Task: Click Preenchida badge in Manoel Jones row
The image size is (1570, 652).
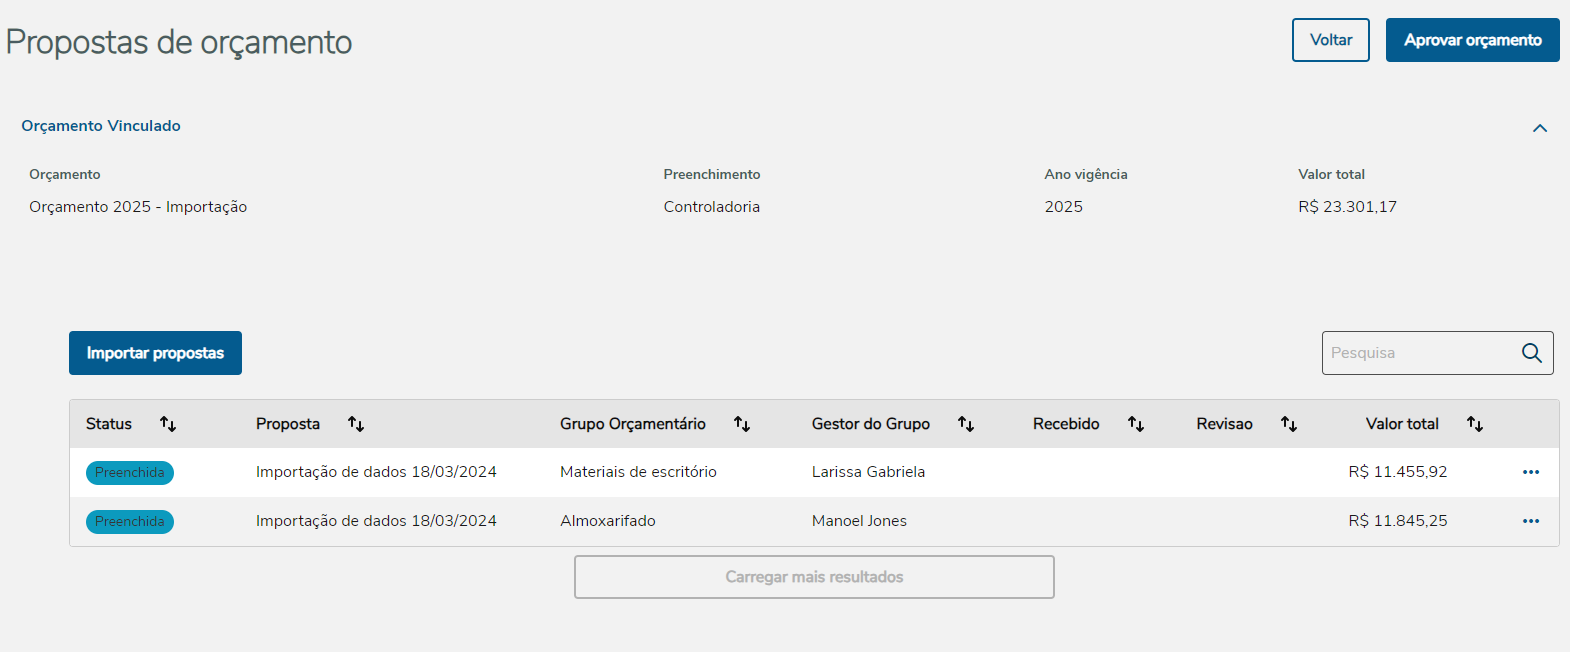Action: click(130, 522)
